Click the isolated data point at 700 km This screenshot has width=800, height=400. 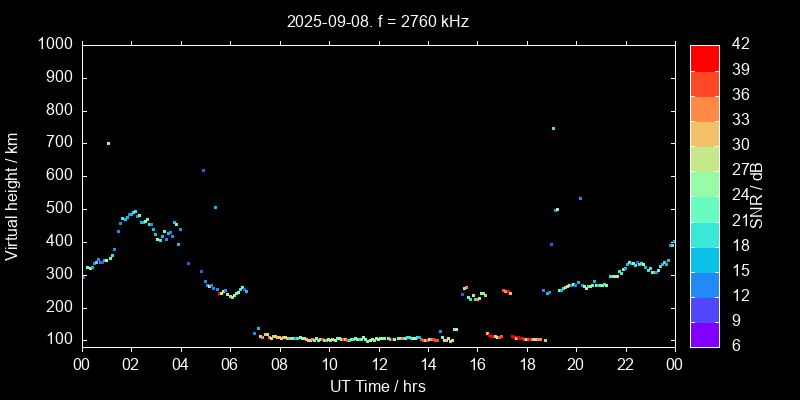108,143
